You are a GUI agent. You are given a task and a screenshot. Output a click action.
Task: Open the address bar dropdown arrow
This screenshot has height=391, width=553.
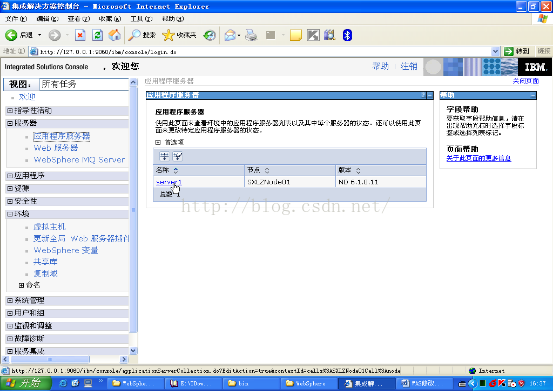(495, 51)
